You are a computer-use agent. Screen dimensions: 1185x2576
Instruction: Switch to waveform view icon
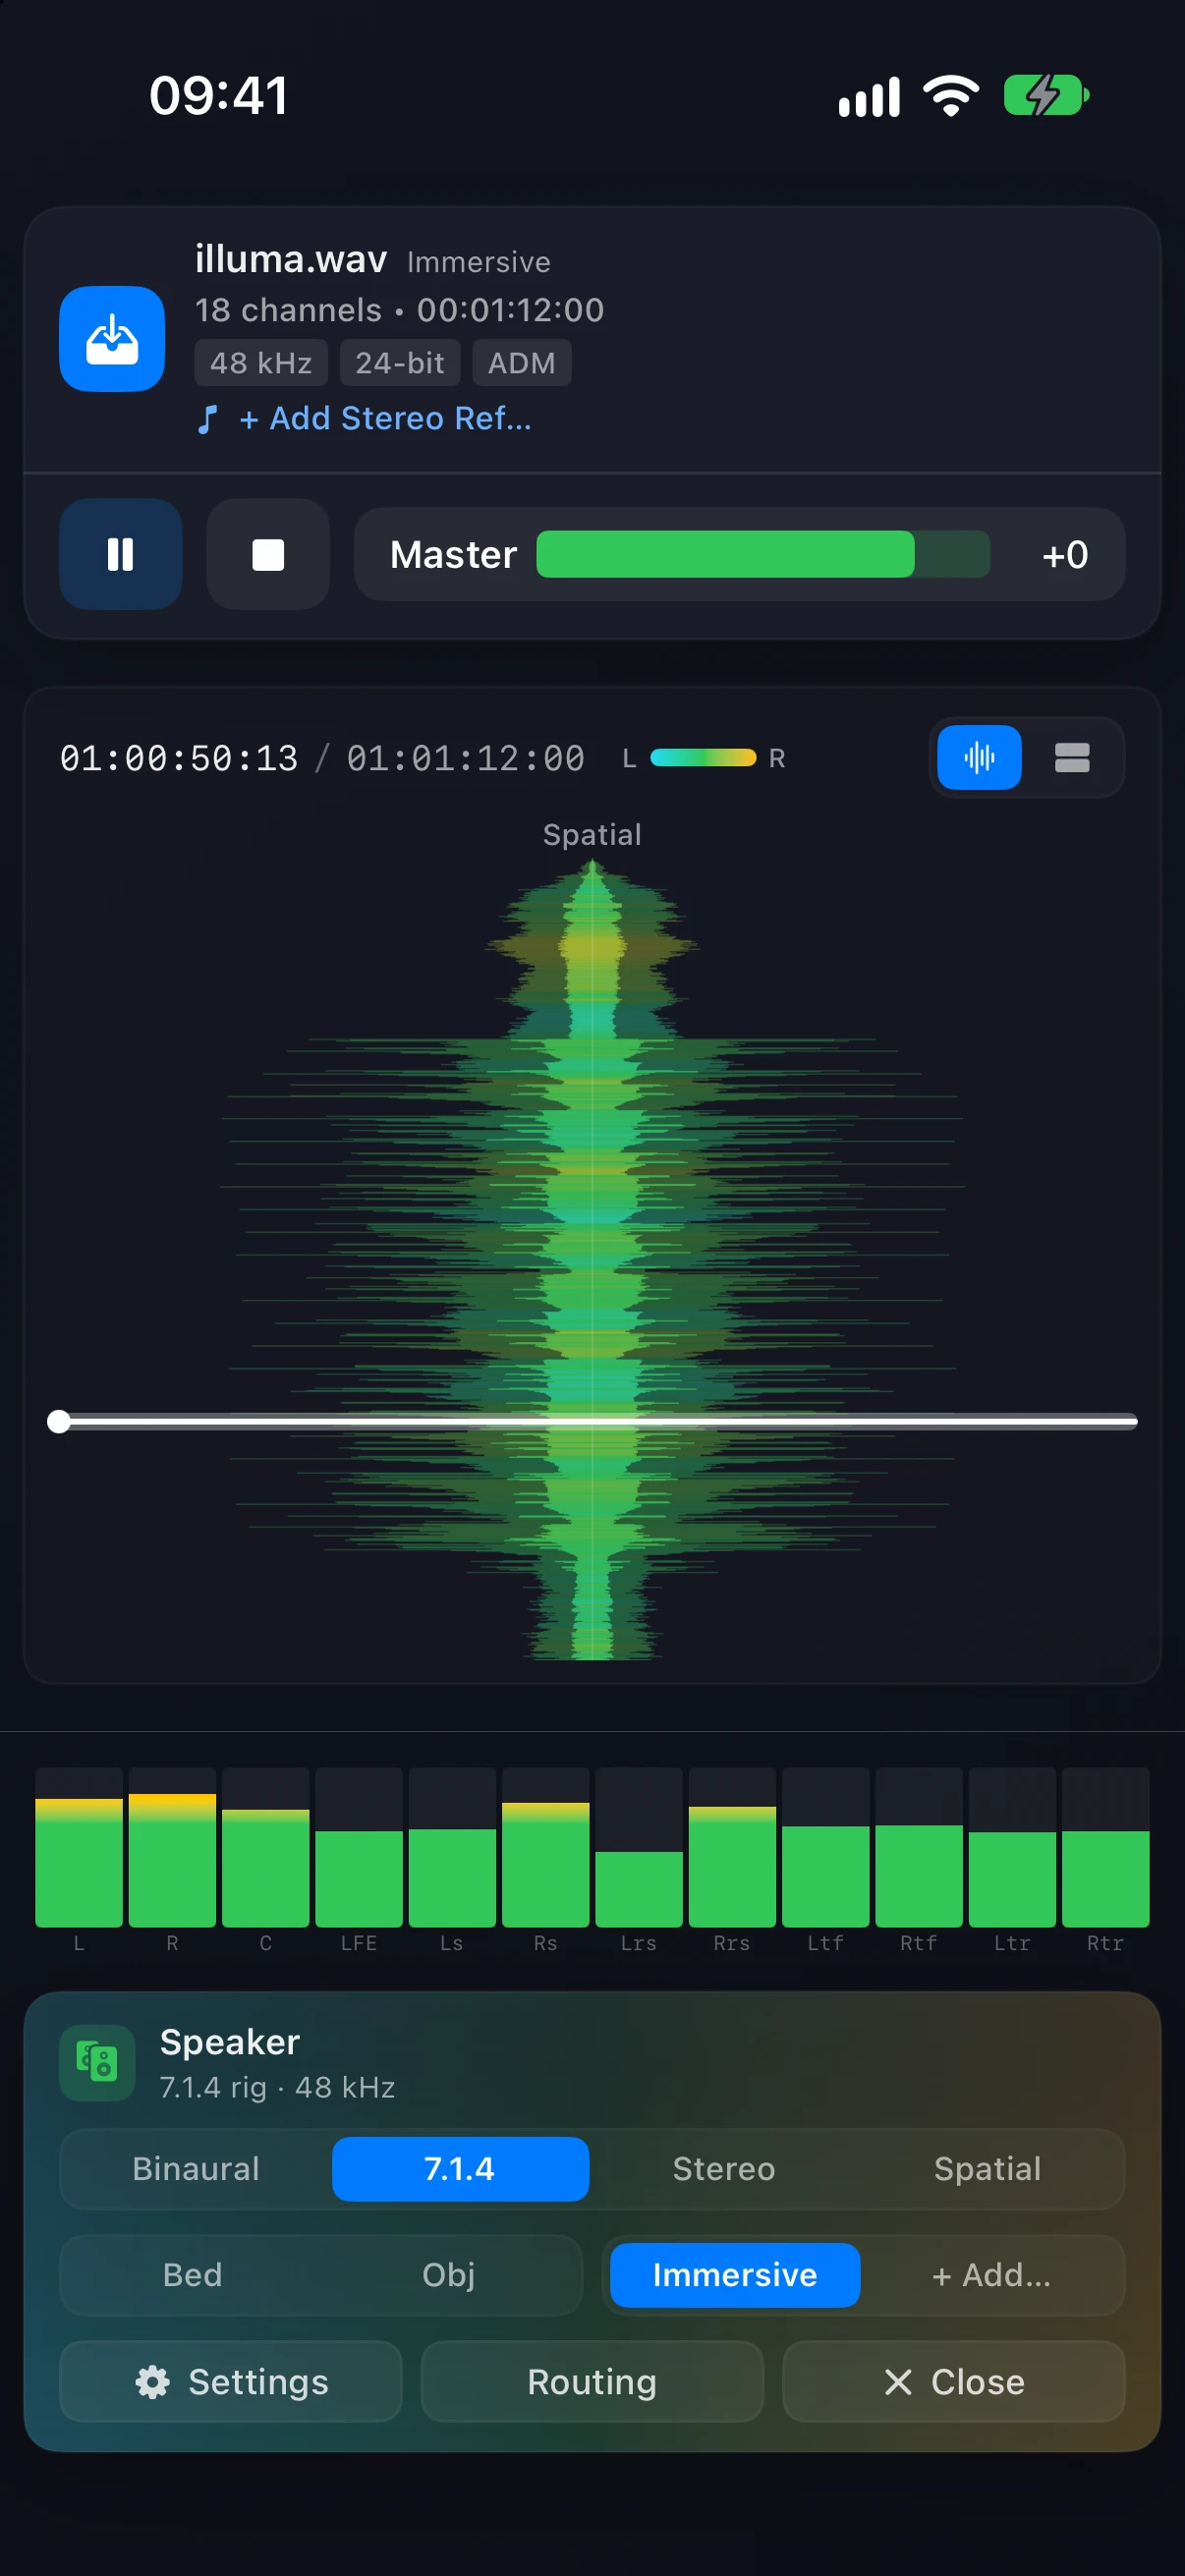tap(979, 758)
